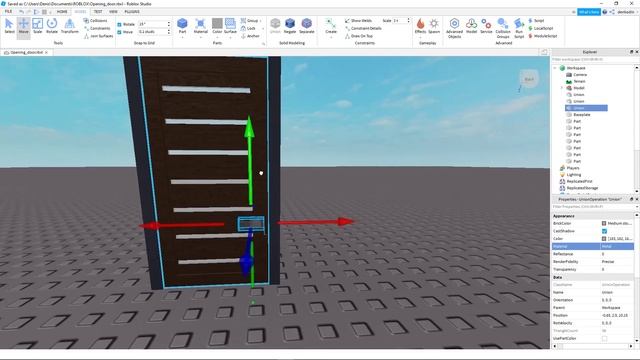The width and height of the screenshot is (640, 360).
Task: Toggle the UsePartColor checkbox
Action: click(604, 338)
